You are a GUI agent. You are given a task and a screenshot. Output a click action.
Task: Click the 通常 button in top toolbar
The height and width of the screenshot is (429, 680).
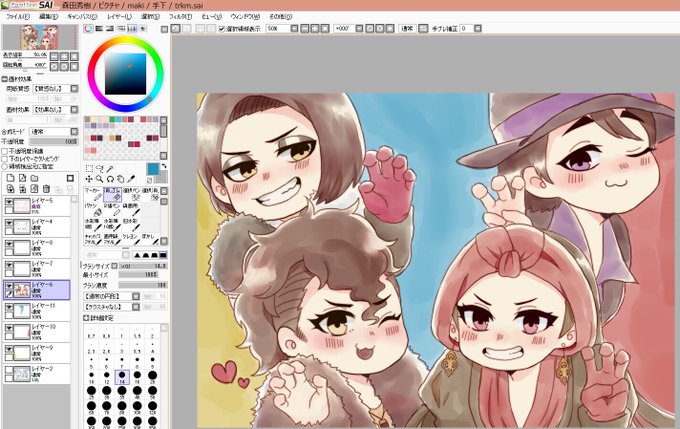pos(407,29)
